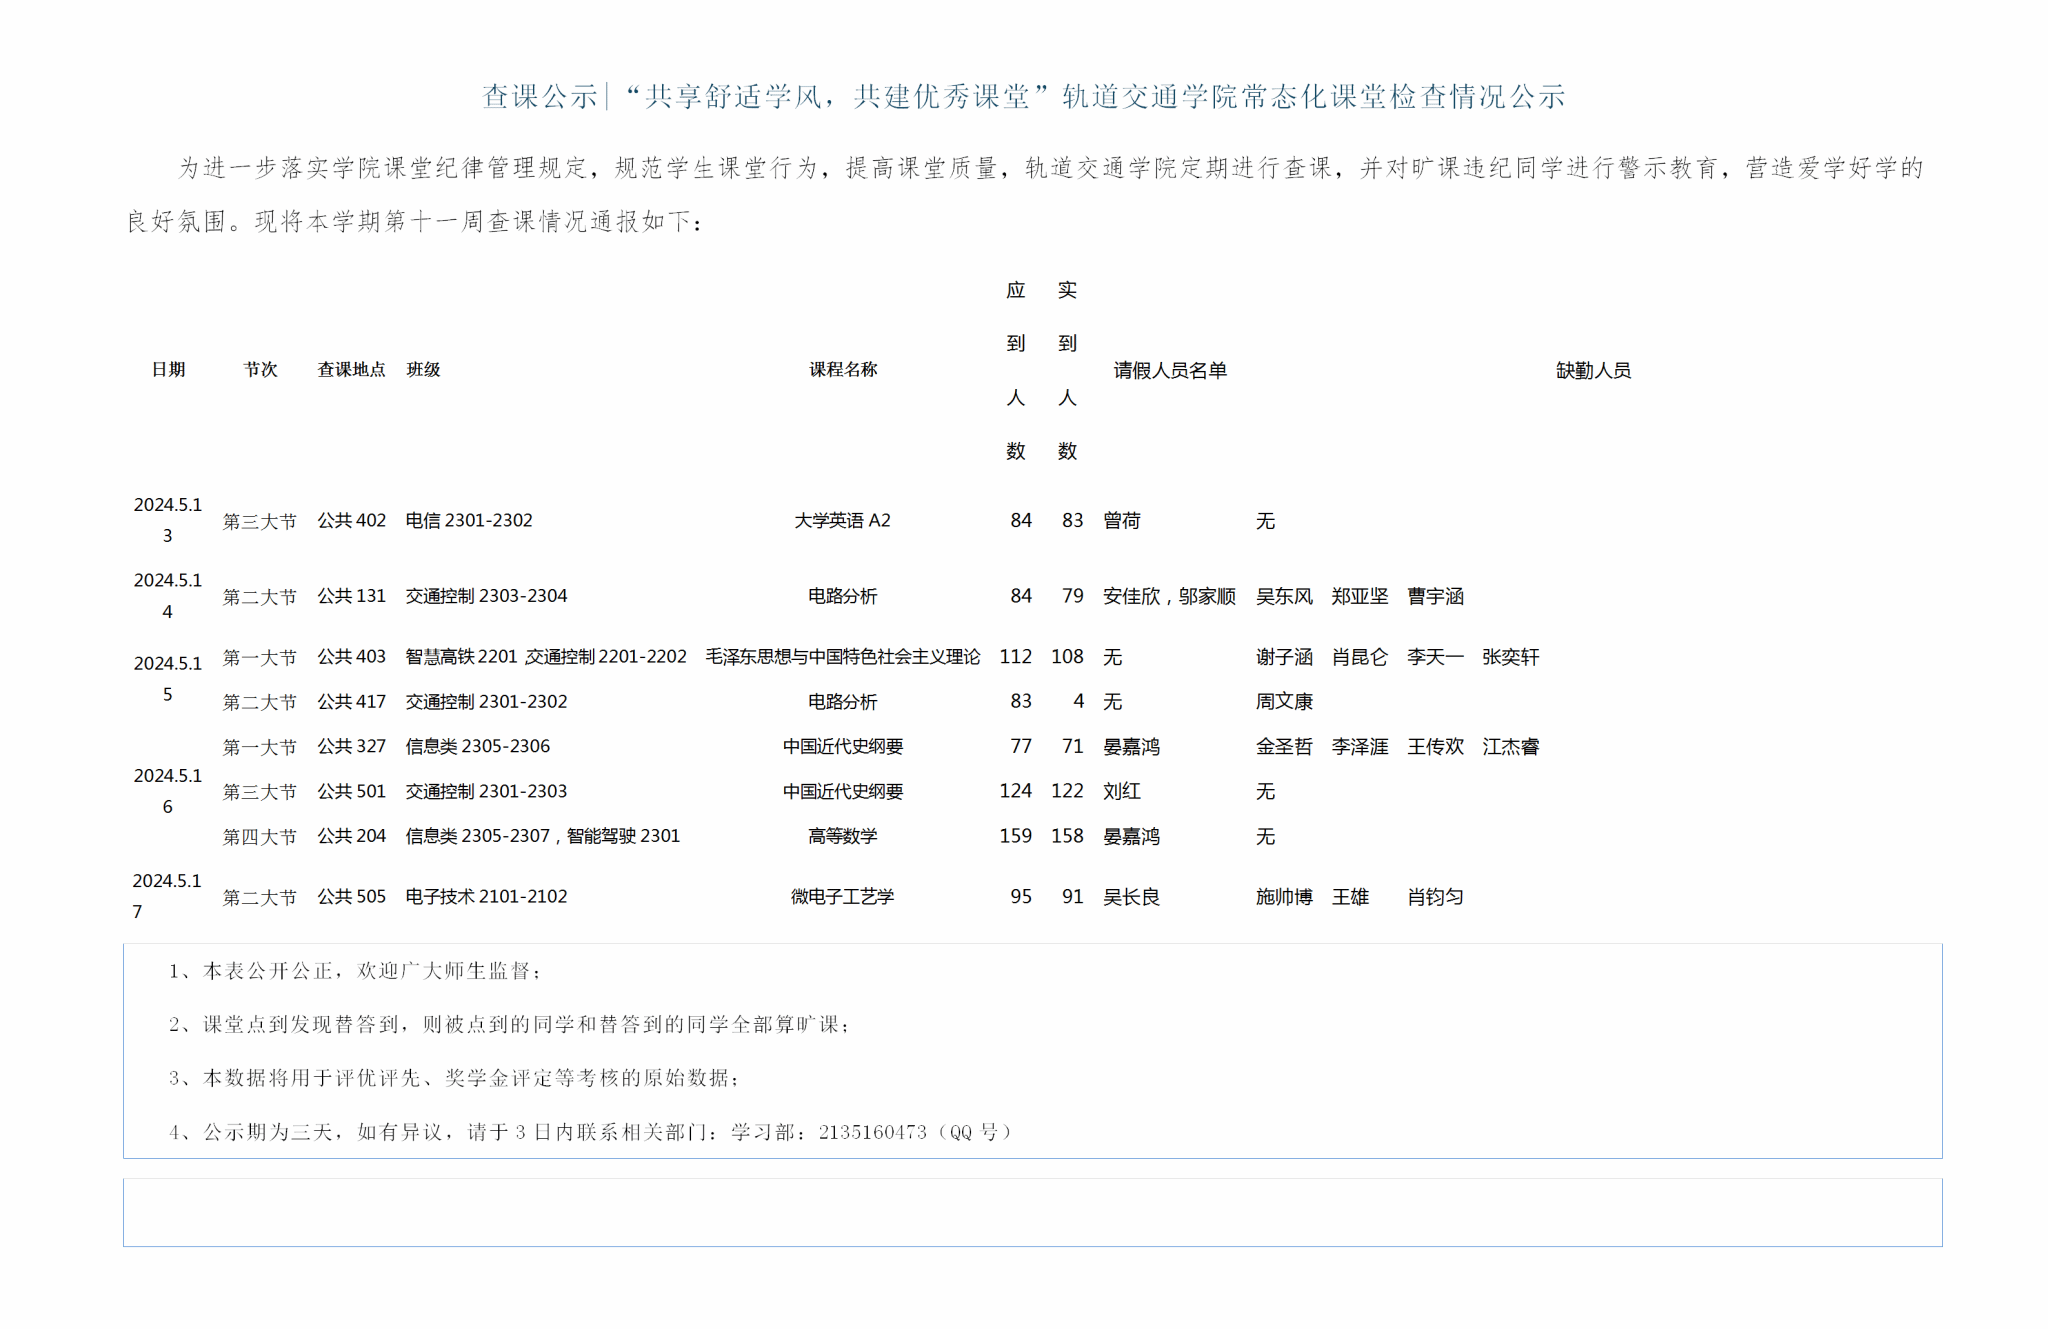Click absent student name 周文康
This screenshot has height=1329, width=2048.
click(1284, 702)
